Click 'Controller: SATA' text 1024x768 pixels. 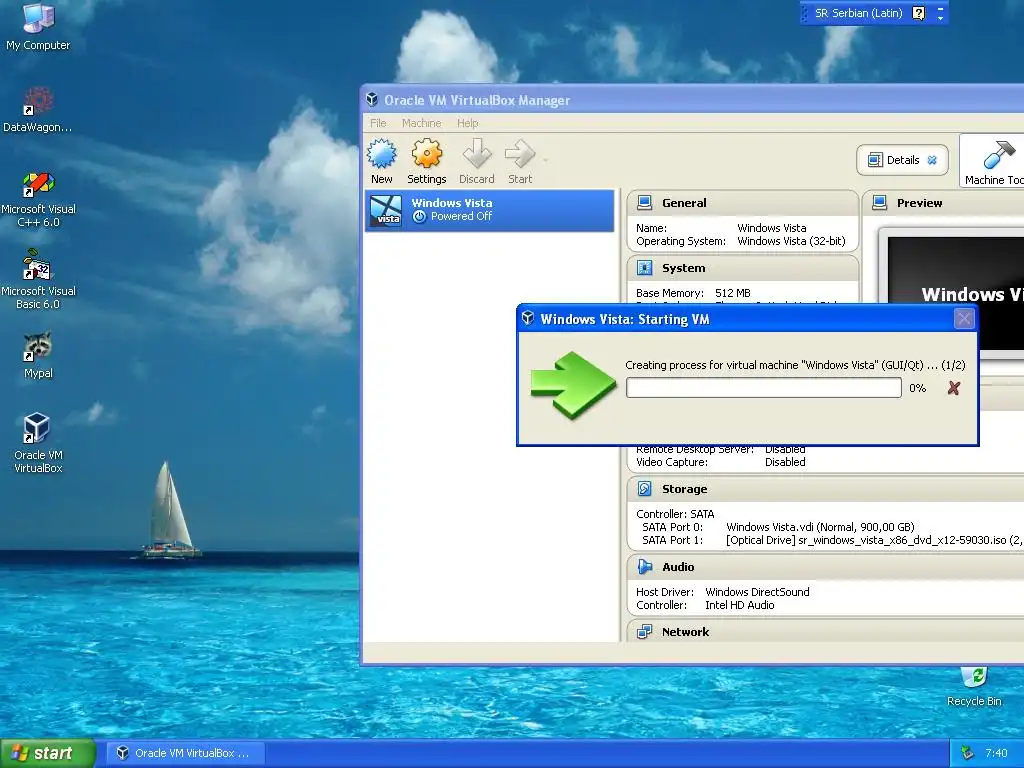point(675,514)
